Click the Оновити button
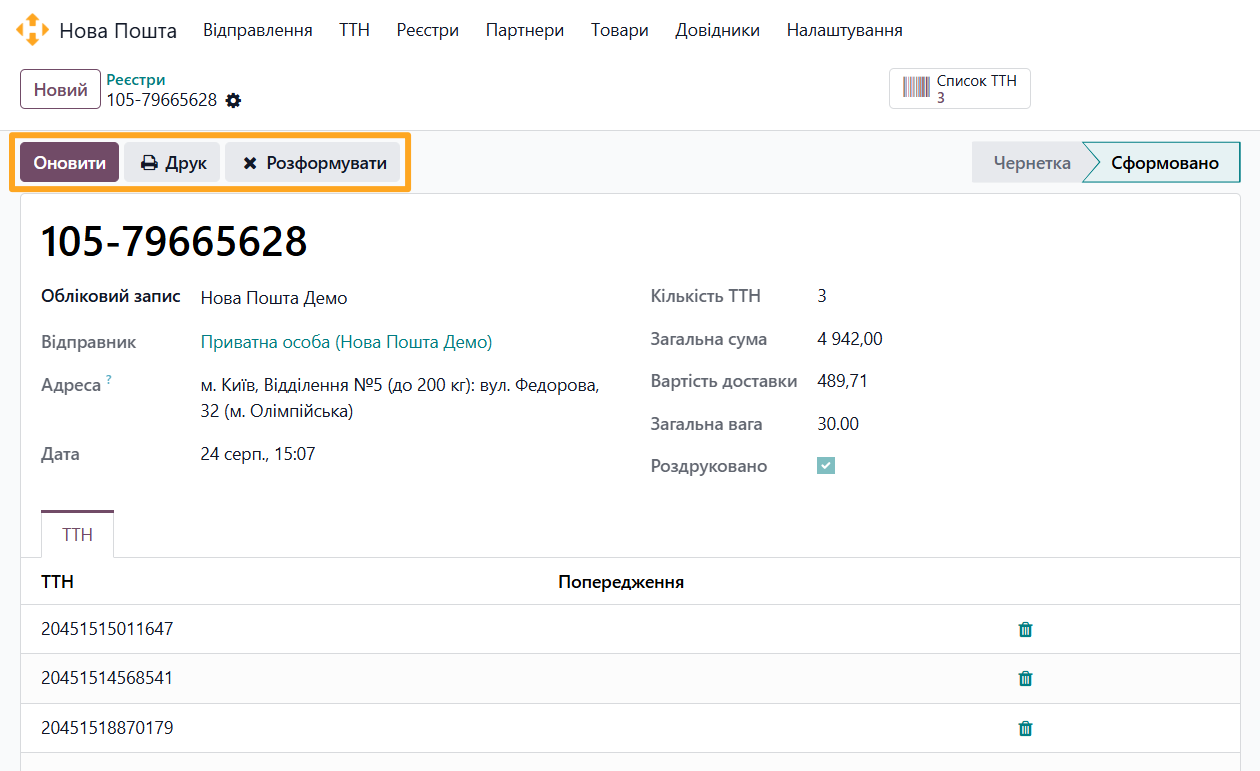The width and height of the screenshot is (1260, 771). click(70, 162)
